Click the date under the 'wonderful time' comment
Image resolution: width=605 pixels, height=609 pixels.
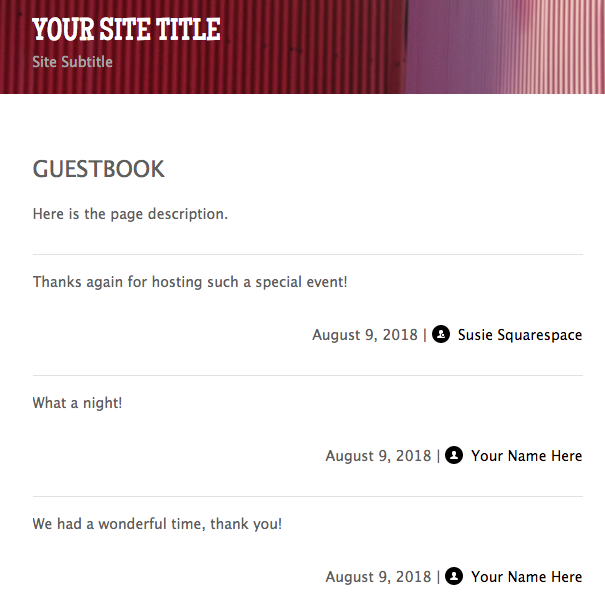[378, 577]
